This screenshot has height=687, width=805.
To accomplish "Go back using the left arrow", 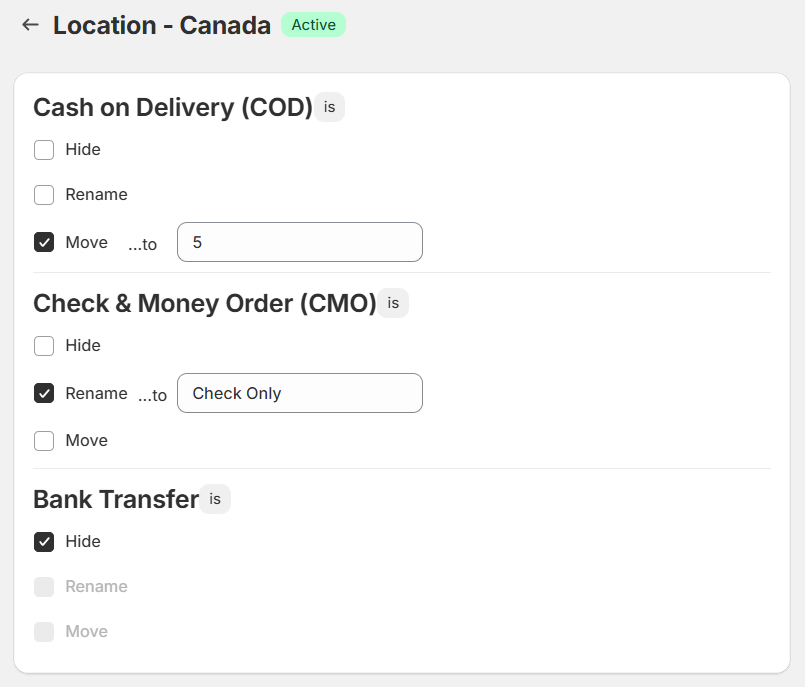I will click(x=31, y=25).
